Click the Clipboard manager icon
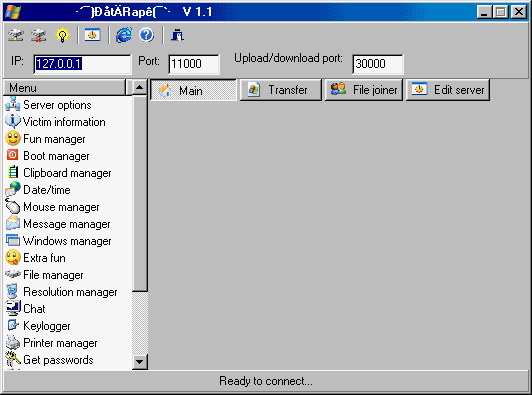 (13, 172)
